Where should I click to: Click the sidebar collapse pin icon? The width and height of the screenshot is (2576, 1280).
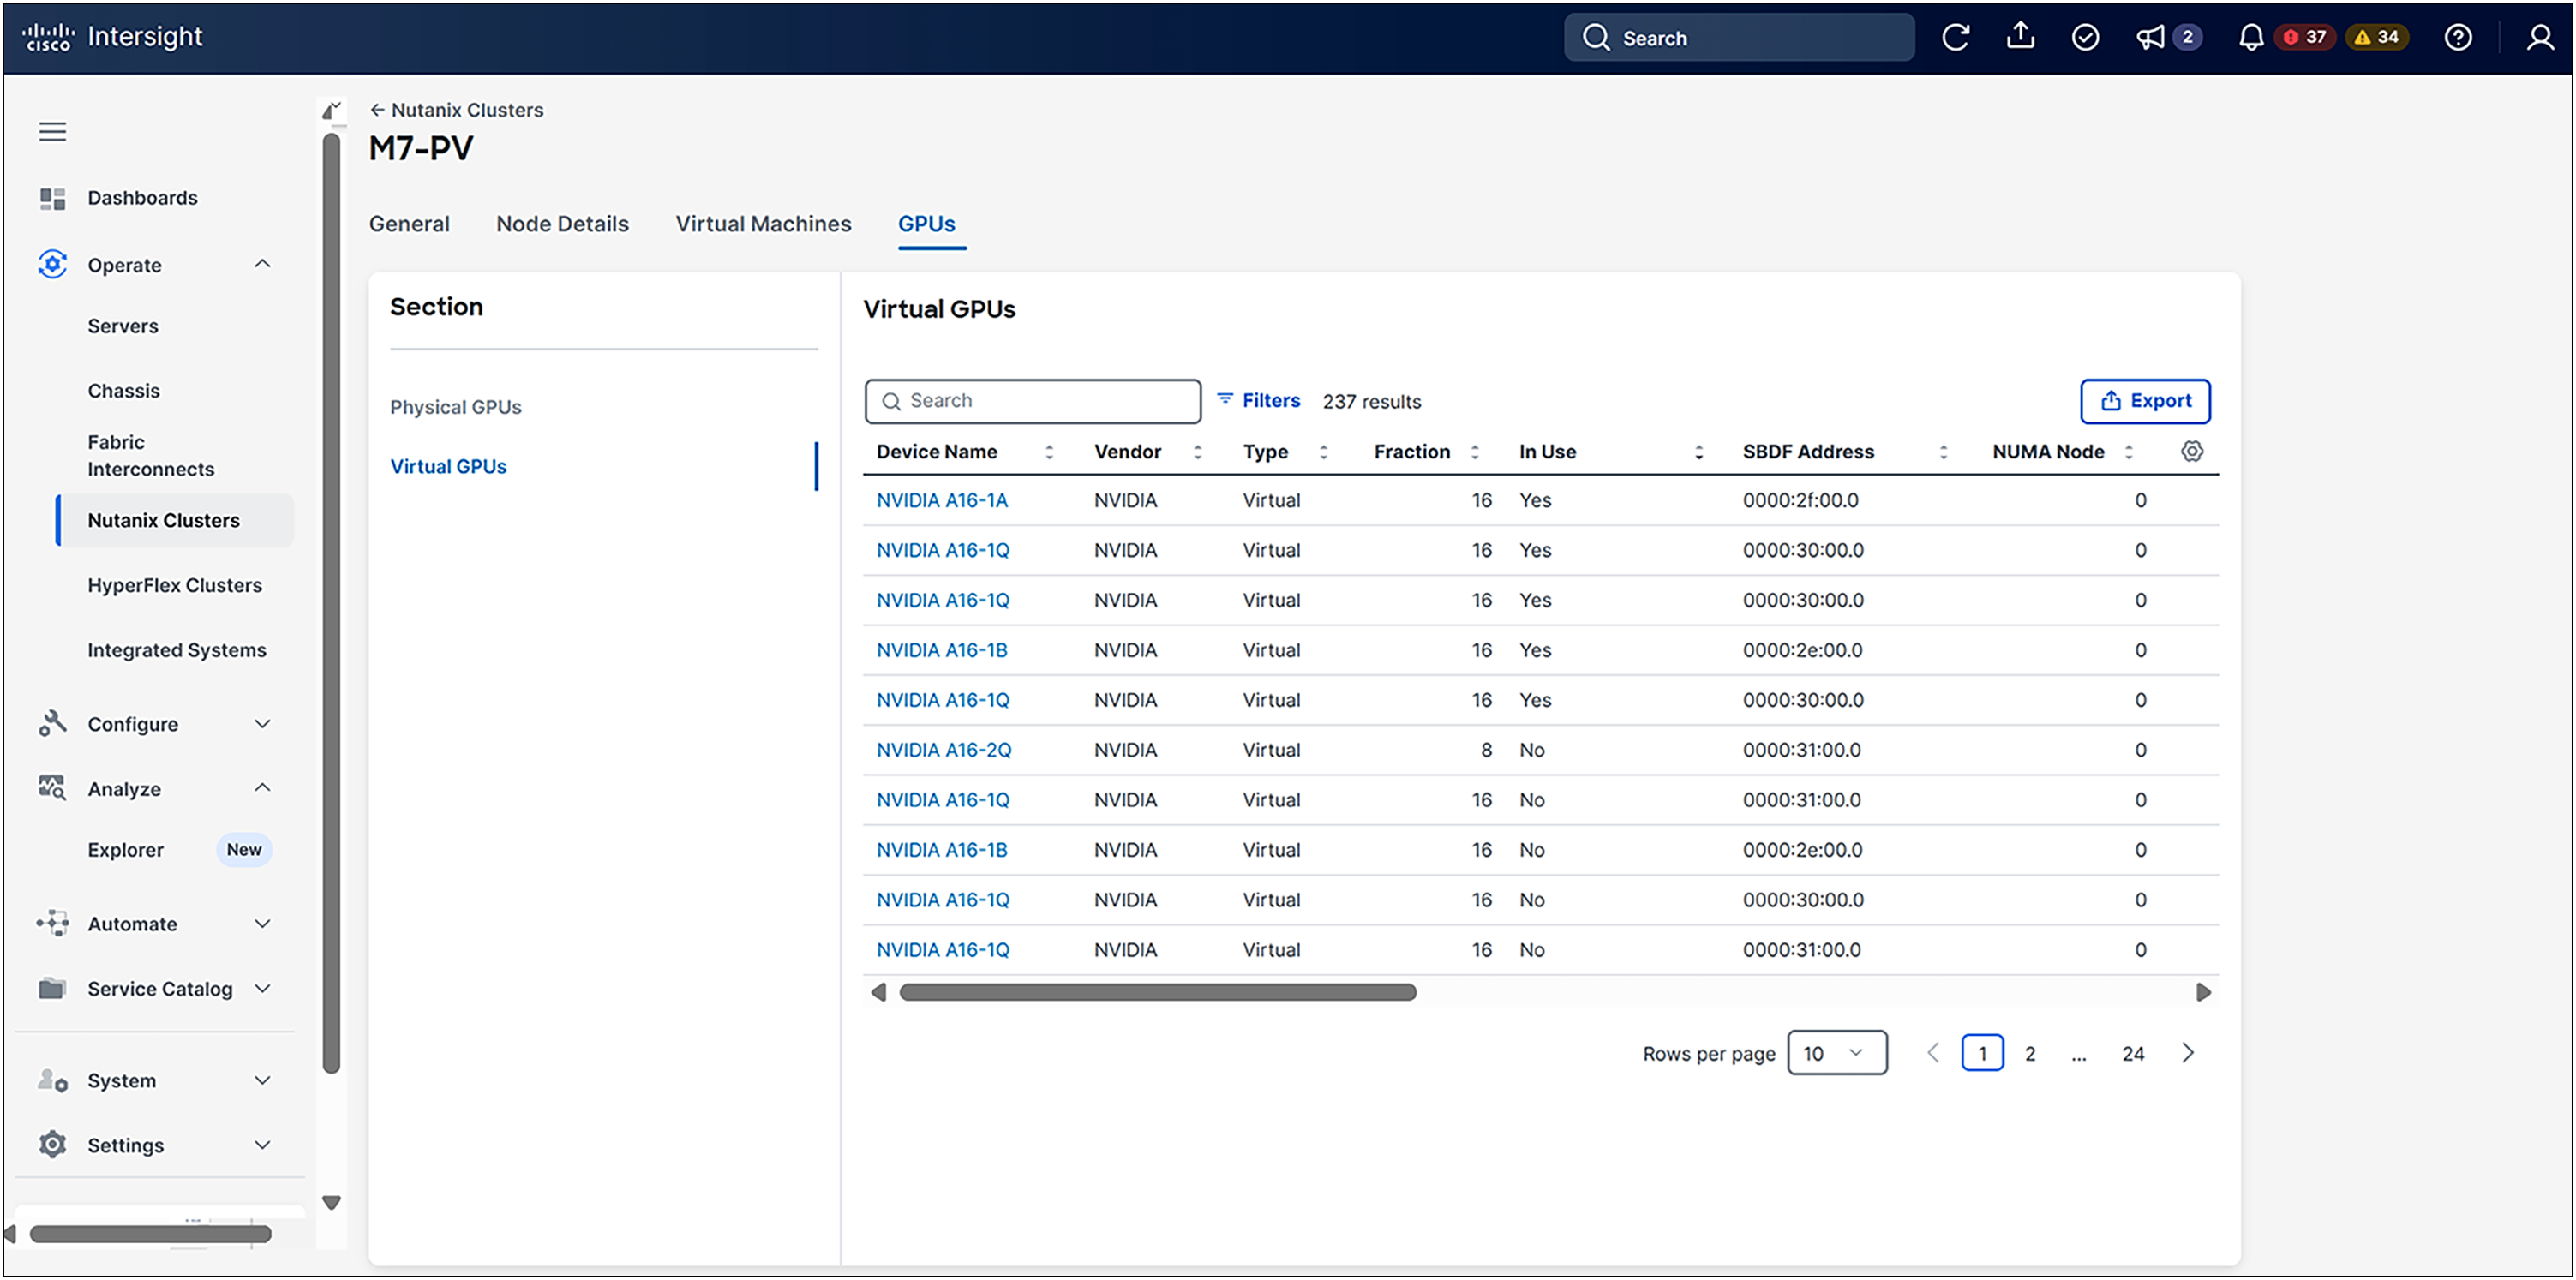point(331,110)
